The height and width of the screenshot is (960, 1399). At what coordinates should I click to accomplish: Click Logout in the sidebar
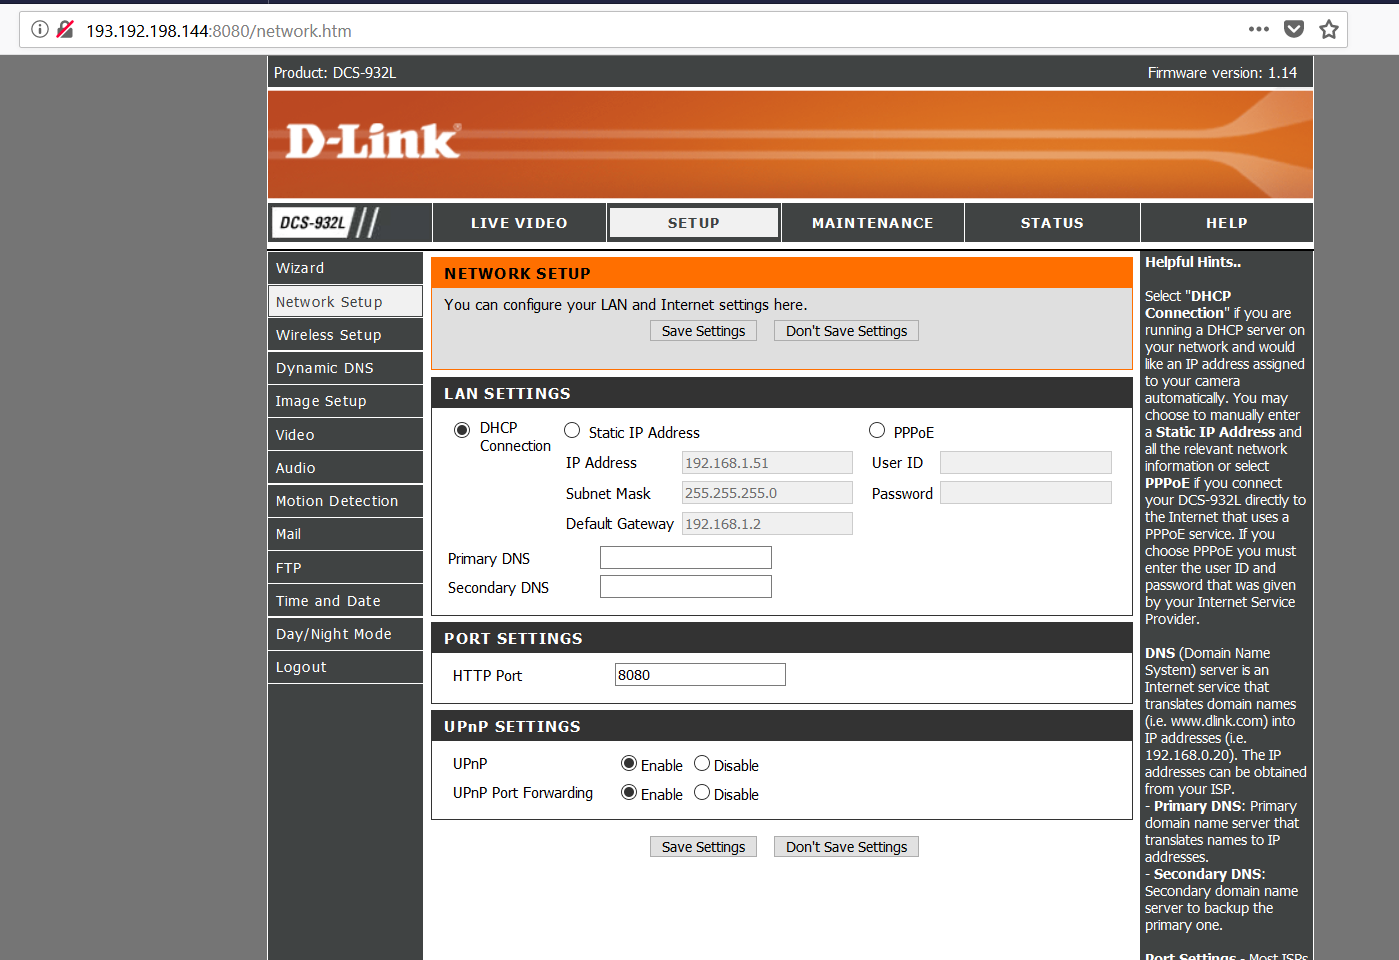(345, 667)
